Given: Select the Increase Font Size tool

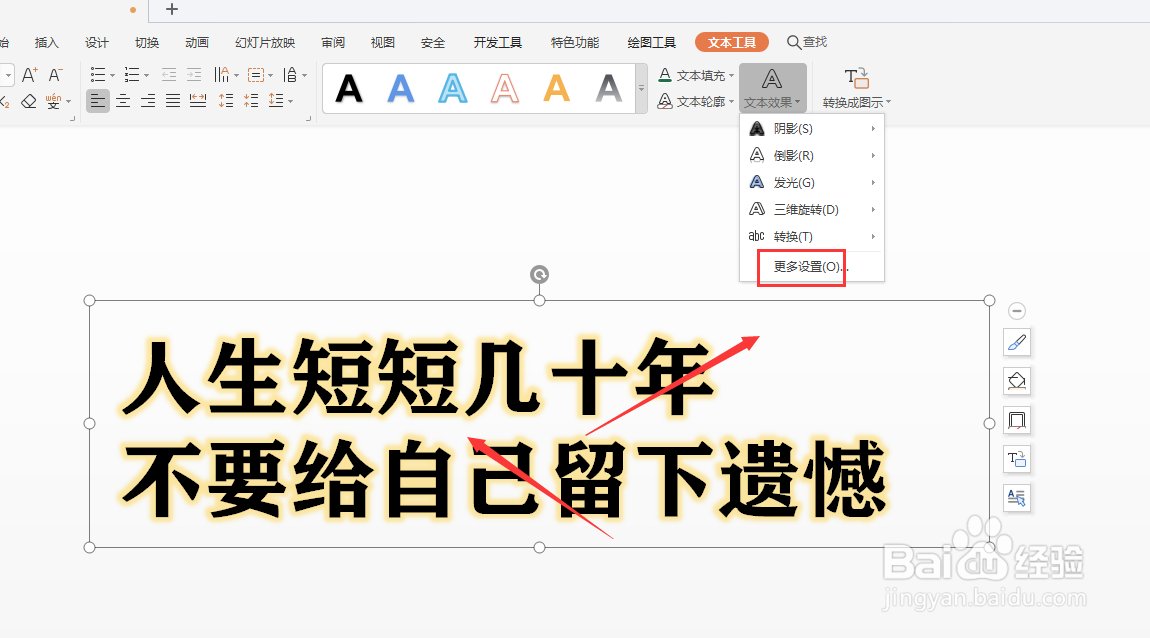Looking at the screenshot, I should click(30, 74).
